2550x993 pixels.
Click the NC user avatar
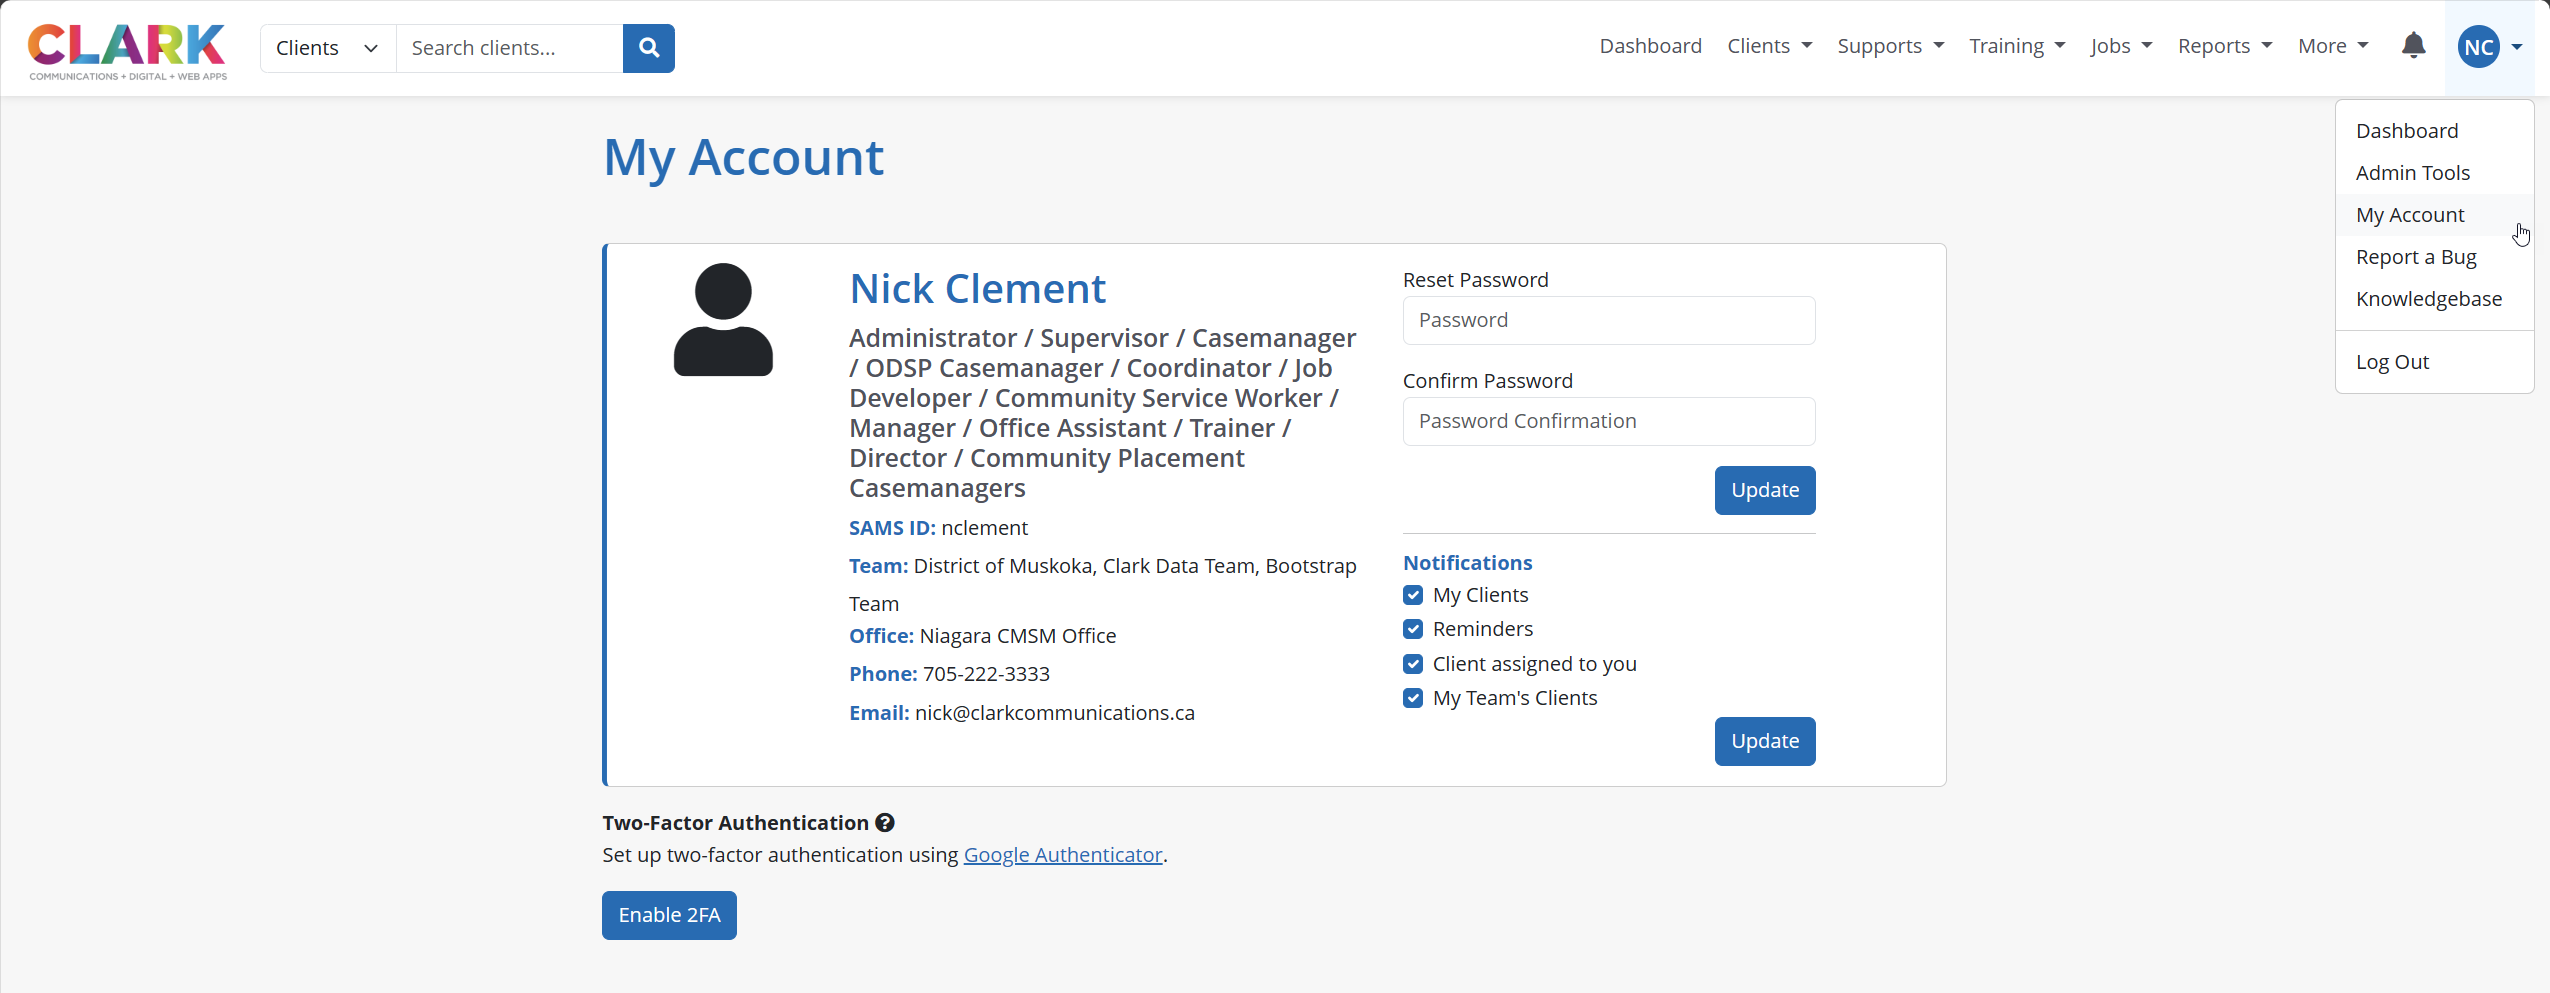2478,47
